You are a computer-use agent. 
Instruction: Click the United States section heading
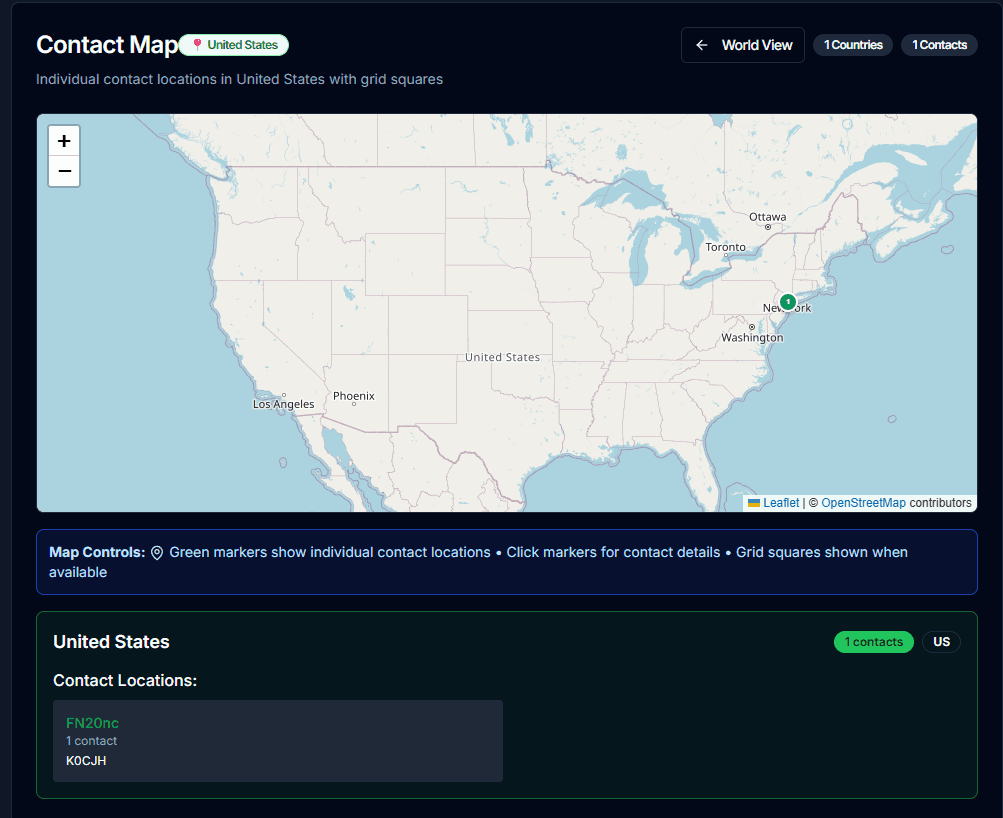[111, 641]
